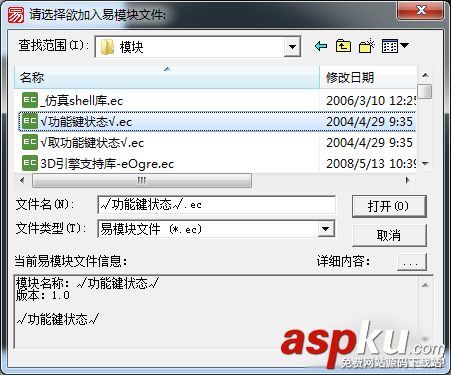
Task: Click horizontal scroll right arrow
Action: click(x=407, y=180)
